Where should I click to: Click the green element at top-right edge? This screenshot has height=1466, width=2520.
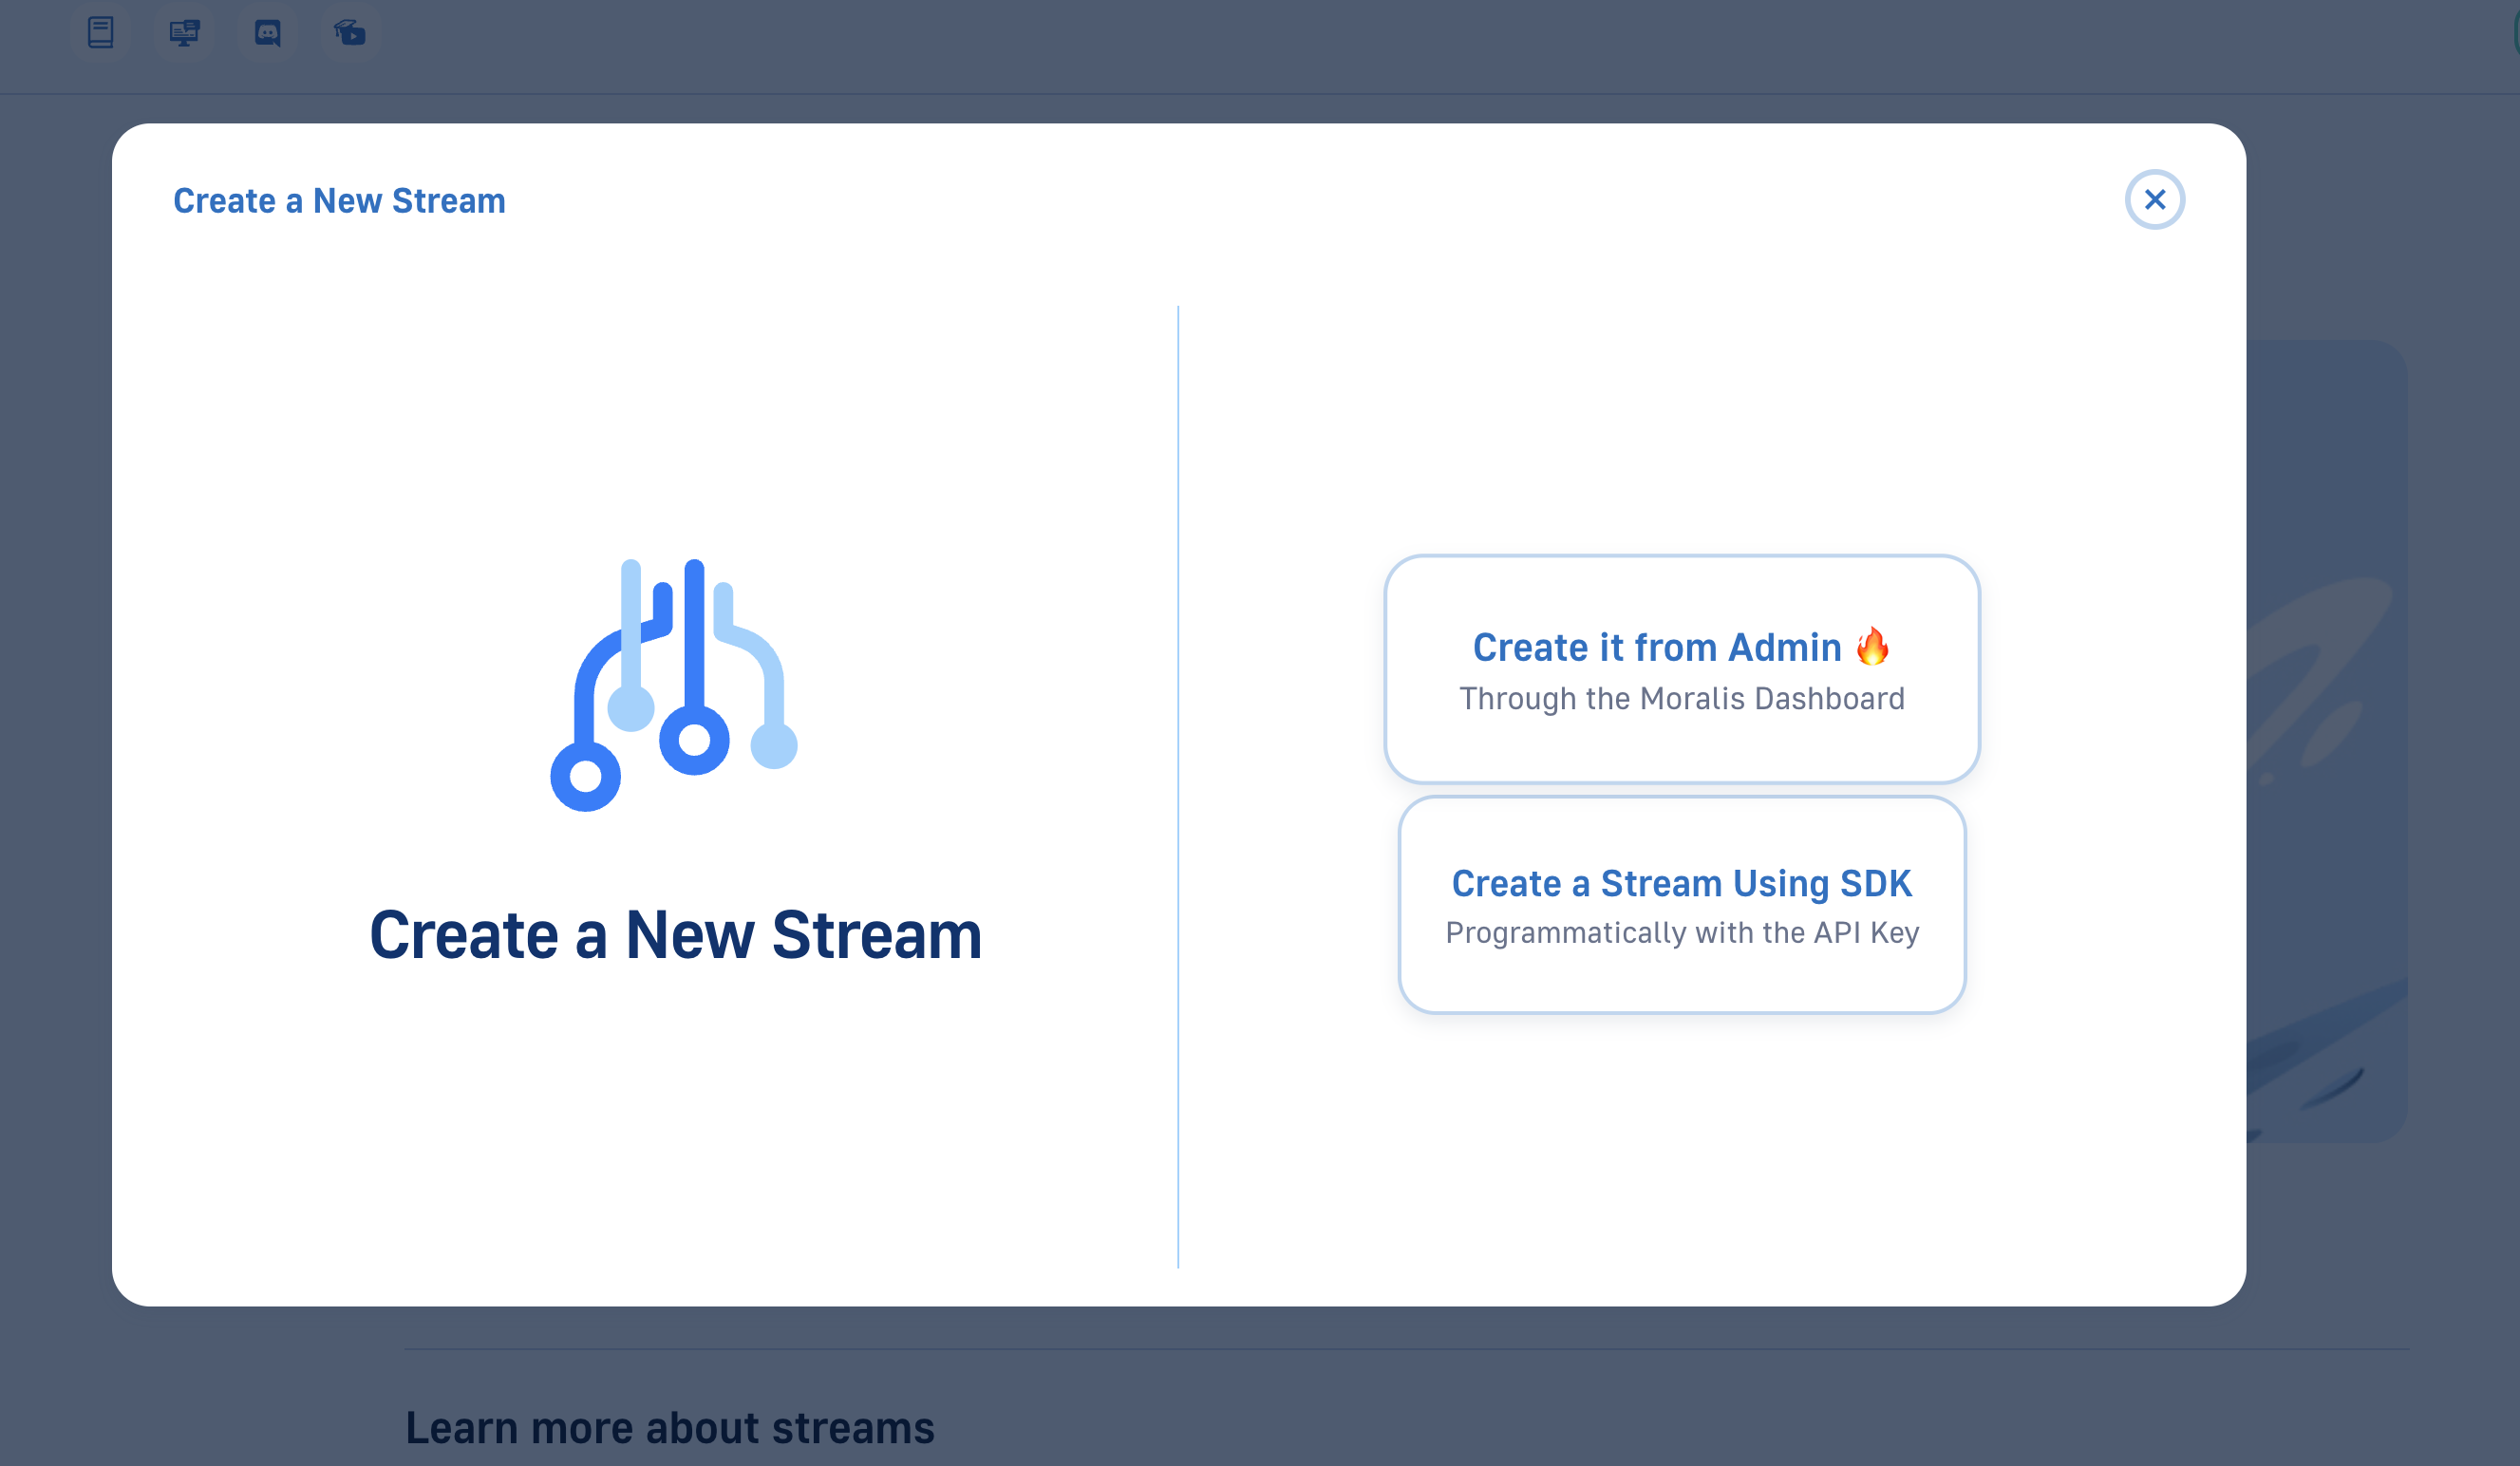[2515, 33]
